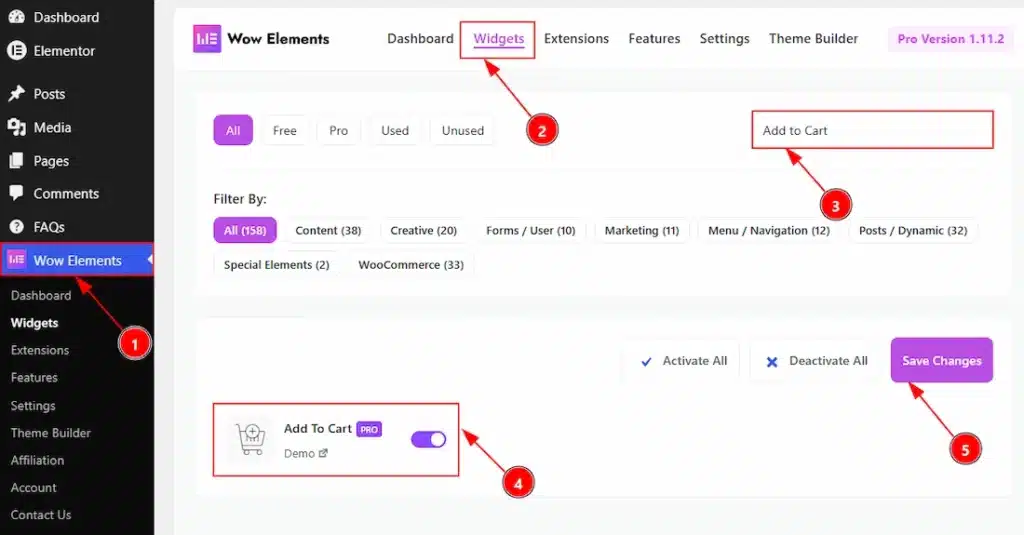1024x535 pixels.
Task: Open the Features tab in header
Action: click(654, 39)
